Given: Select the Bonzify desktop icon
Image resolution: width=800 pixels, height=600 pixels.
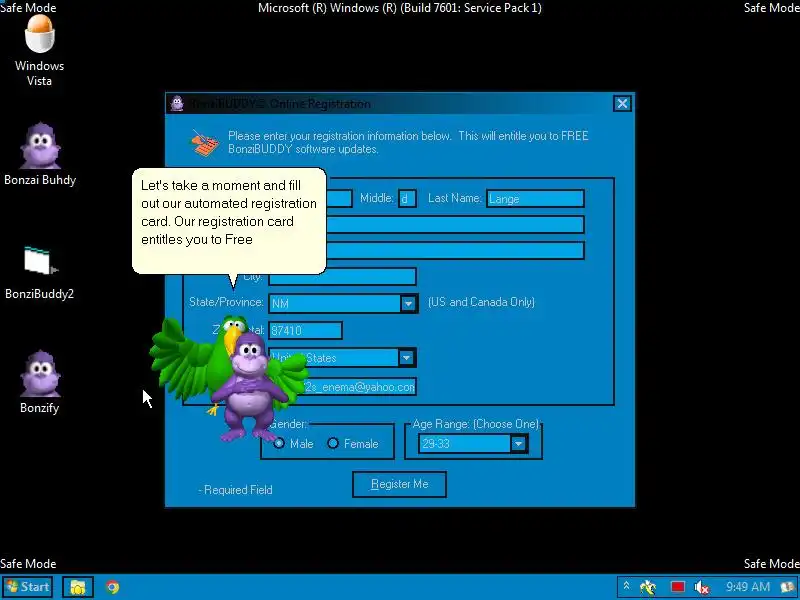Looking at the screenshot, I should (40, 382).
